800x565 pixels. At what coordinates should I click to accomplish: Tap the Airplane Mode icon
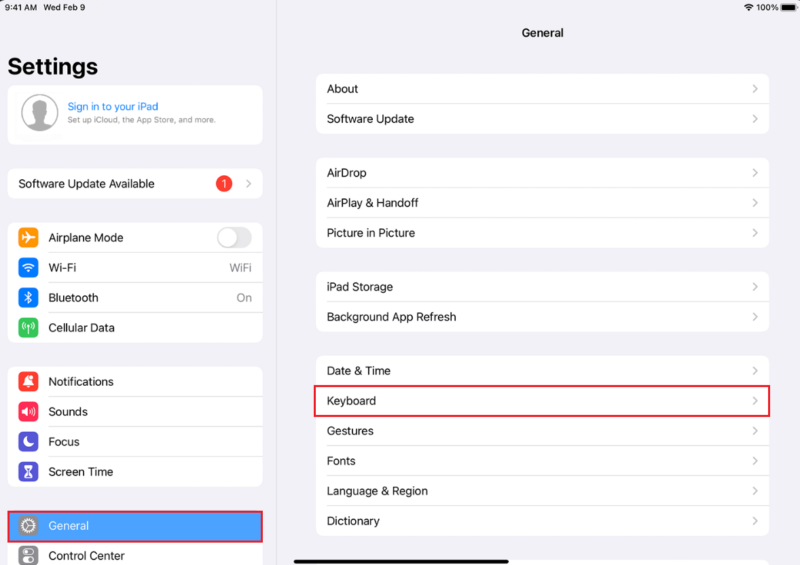pos(29,238)
